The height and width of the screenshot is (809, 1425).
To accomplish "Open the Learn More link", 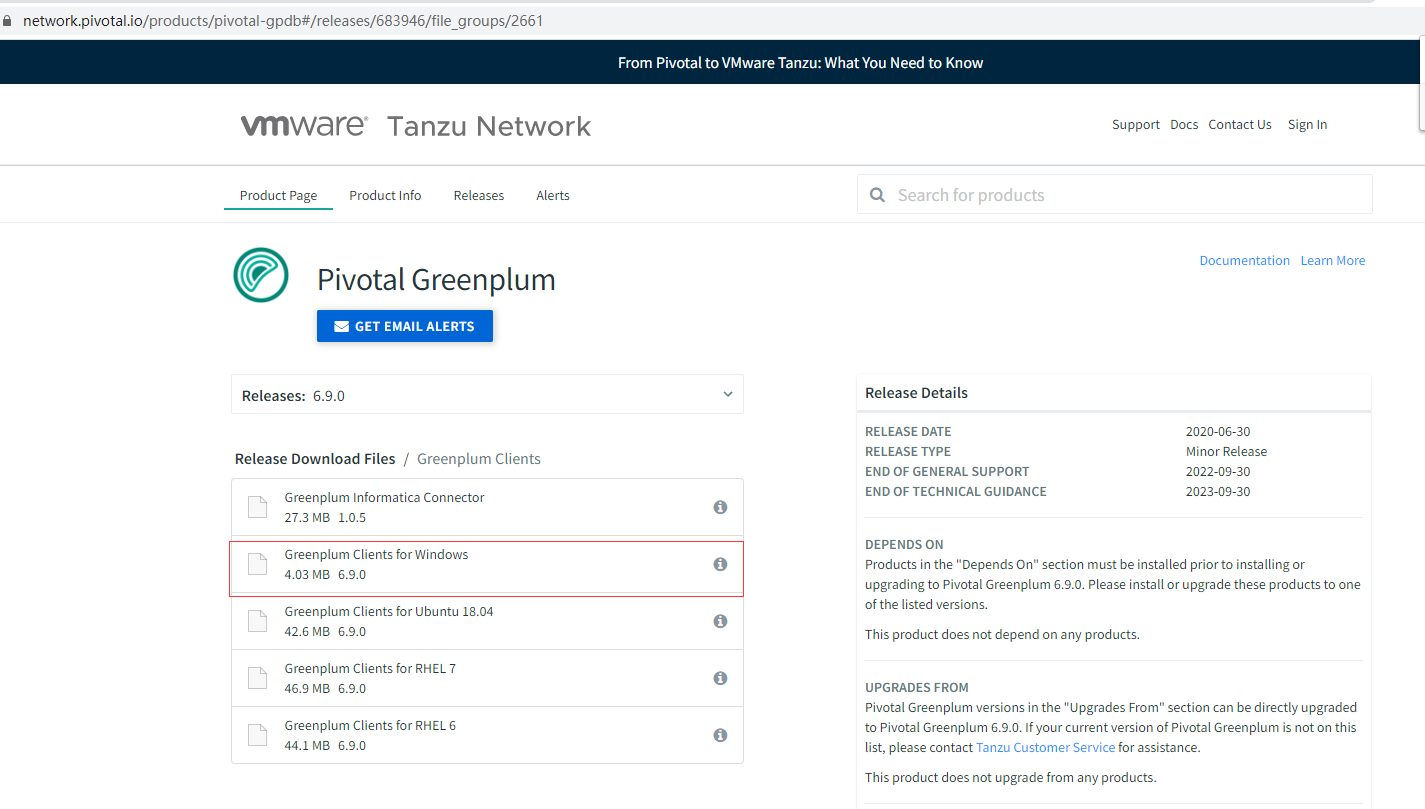I will tap(1333, 260).
